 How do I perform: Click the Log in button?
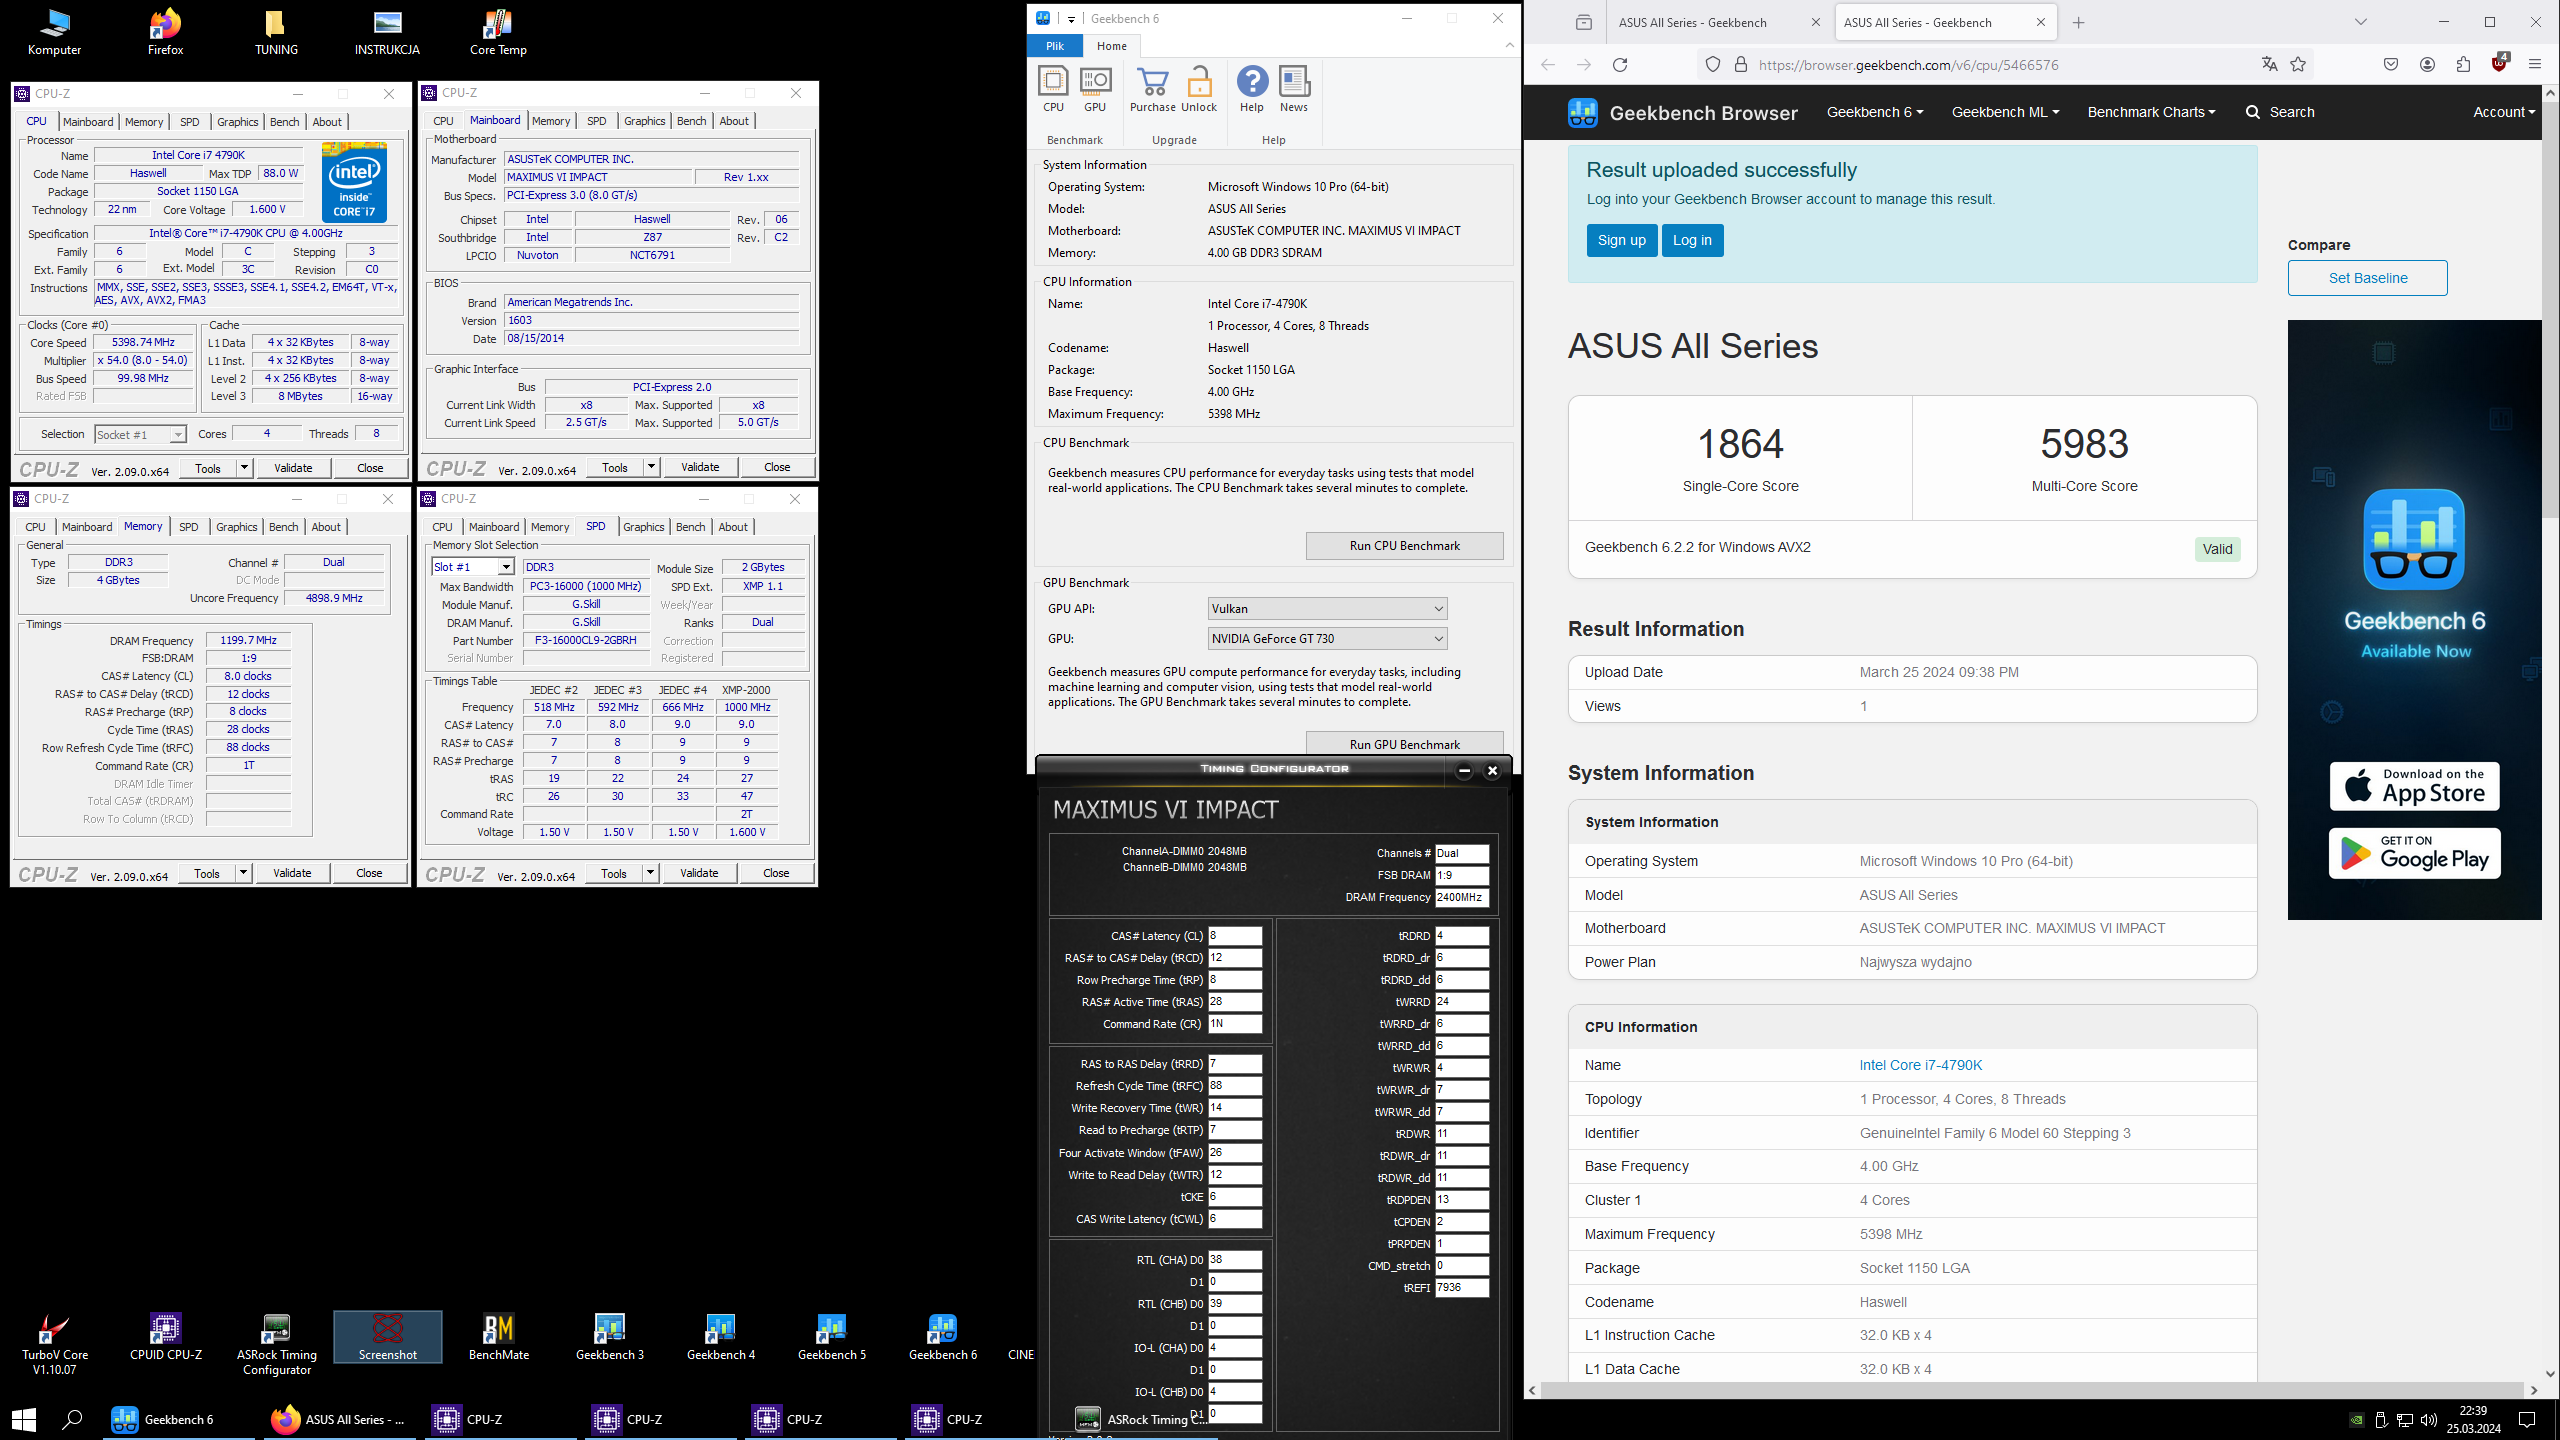tap(1692, 240)
